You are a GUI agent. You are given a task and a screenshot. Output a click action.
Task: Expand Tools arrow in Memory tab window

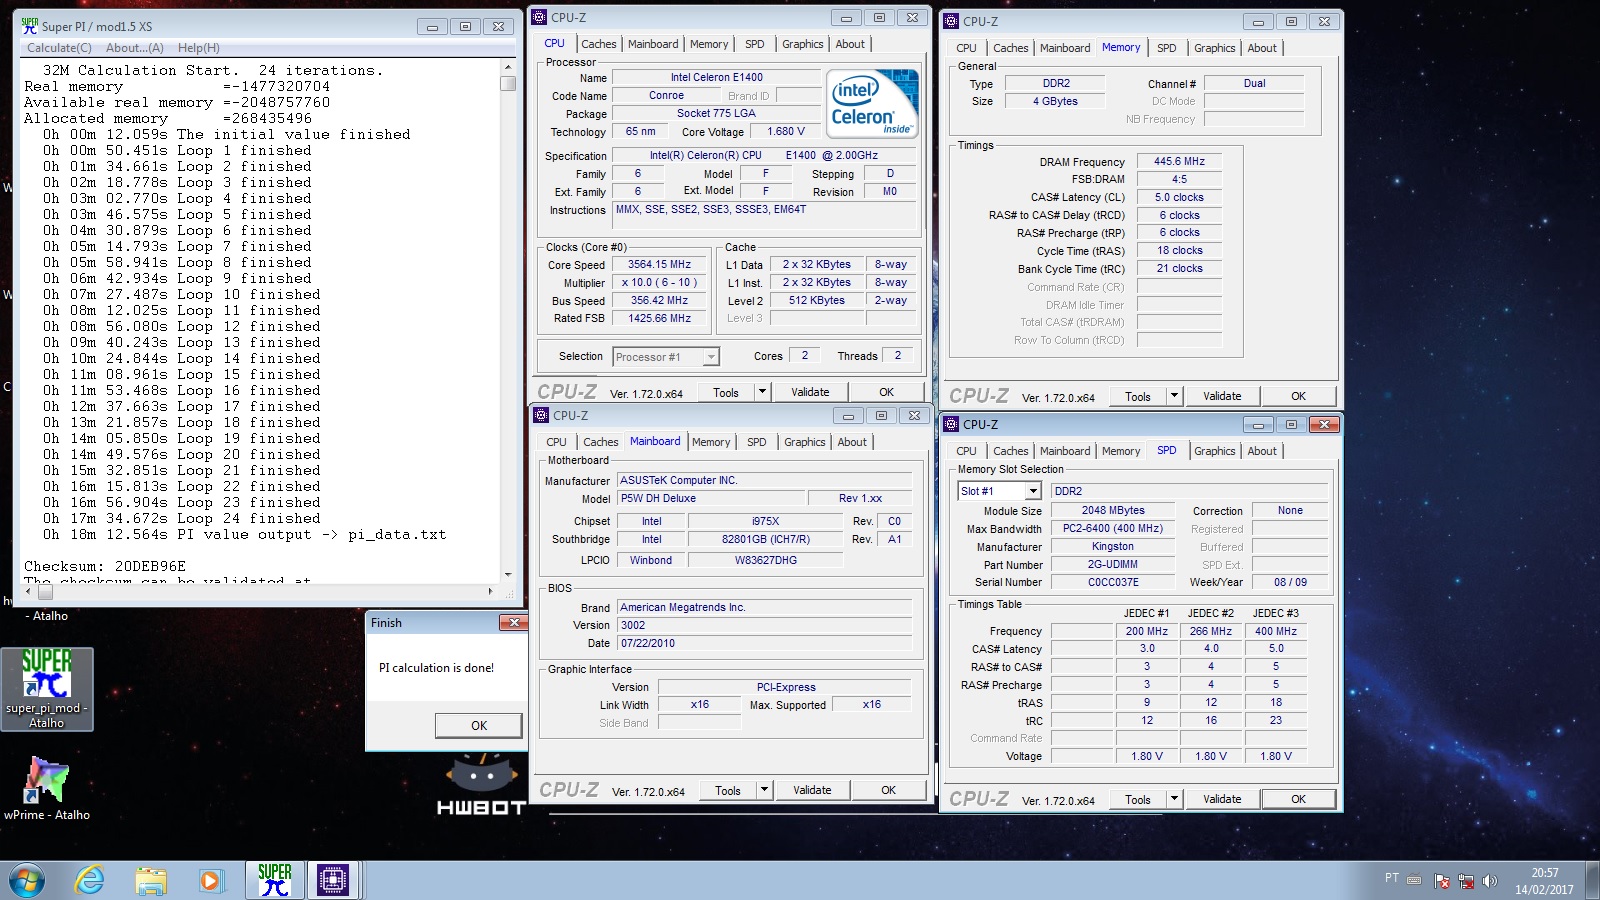point(1174,396)
